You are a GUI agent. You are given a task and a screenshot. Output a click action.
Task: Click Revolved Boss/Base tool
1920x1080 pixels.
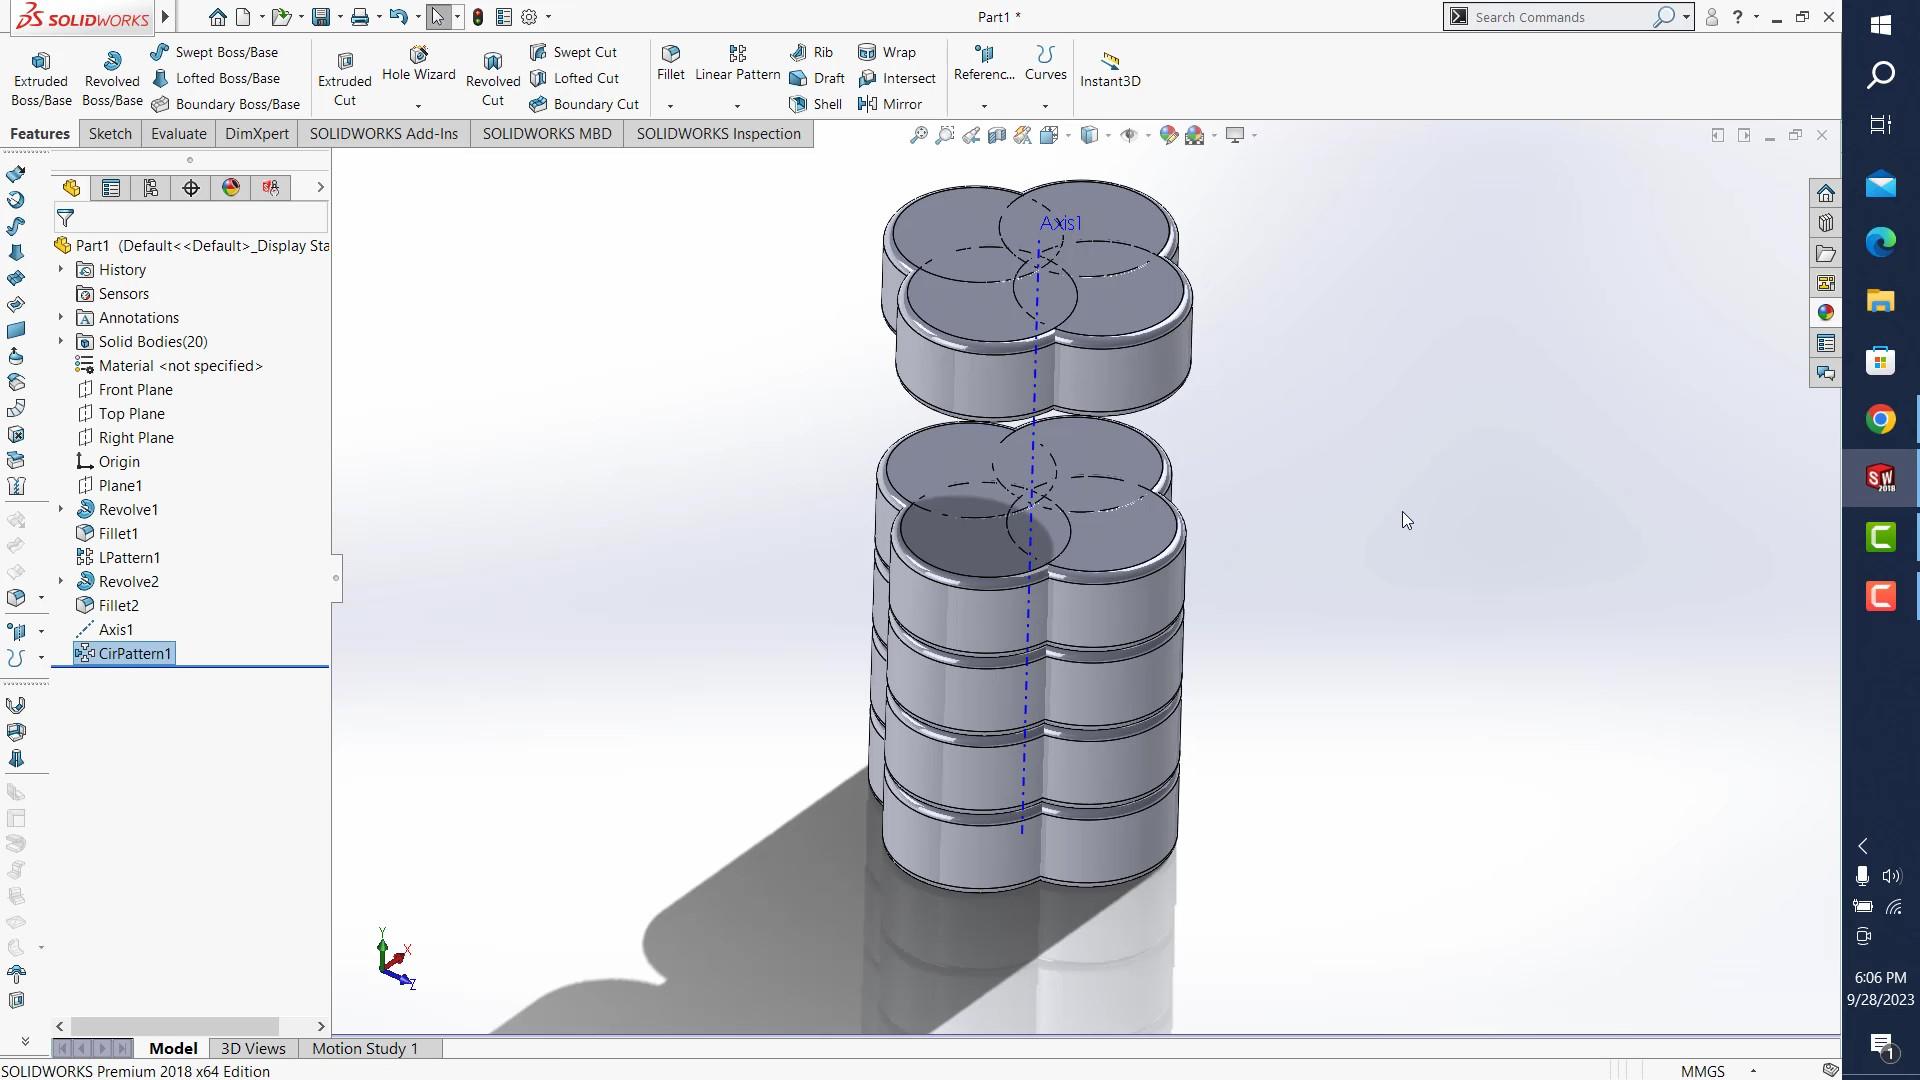point(112,78)
